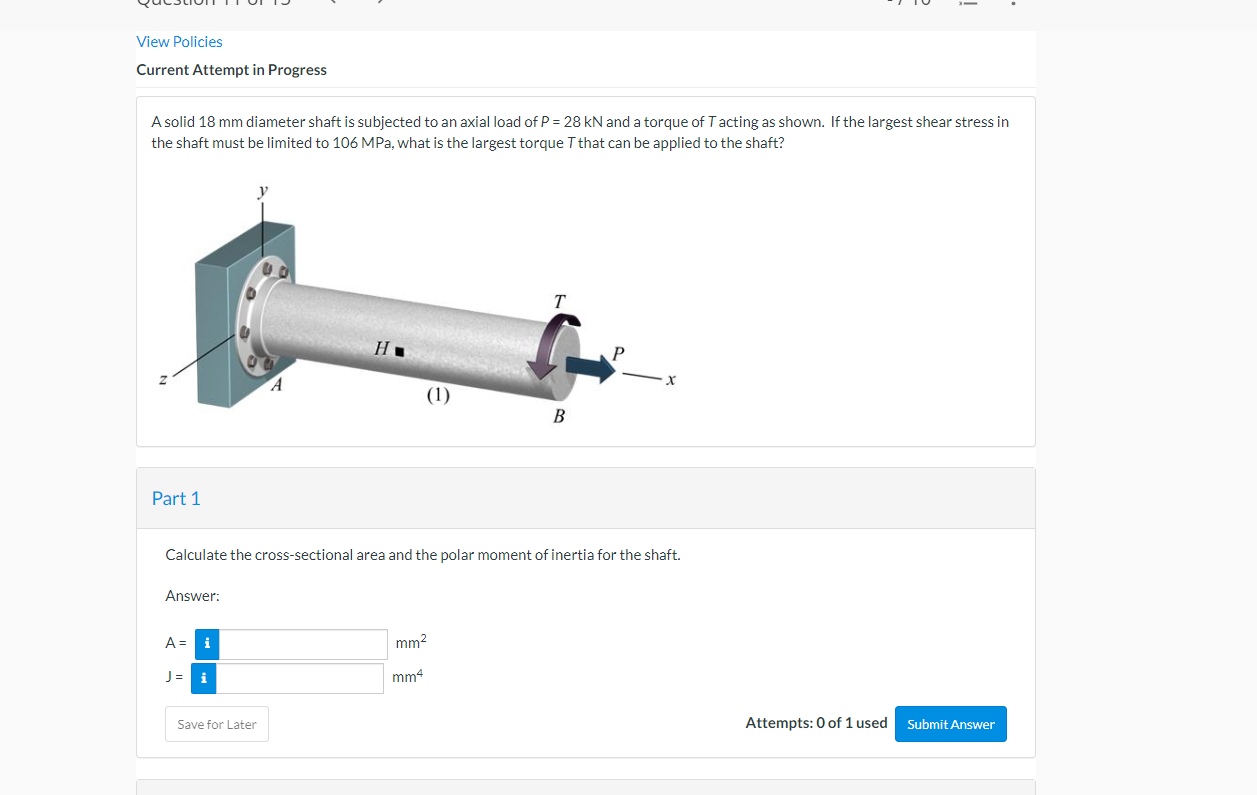Click the Part 1 heading
Screen dimensions: 1257x795
(176, 498)
